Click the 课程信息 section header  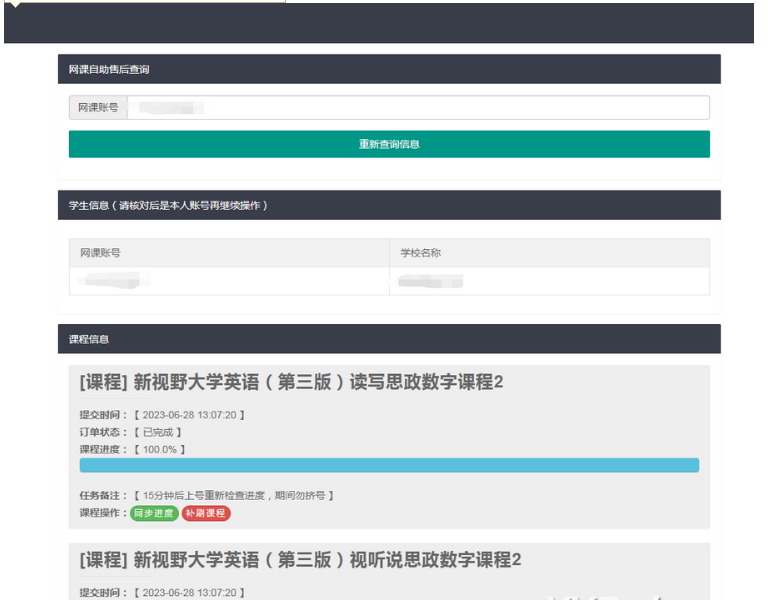pos(389,339)
